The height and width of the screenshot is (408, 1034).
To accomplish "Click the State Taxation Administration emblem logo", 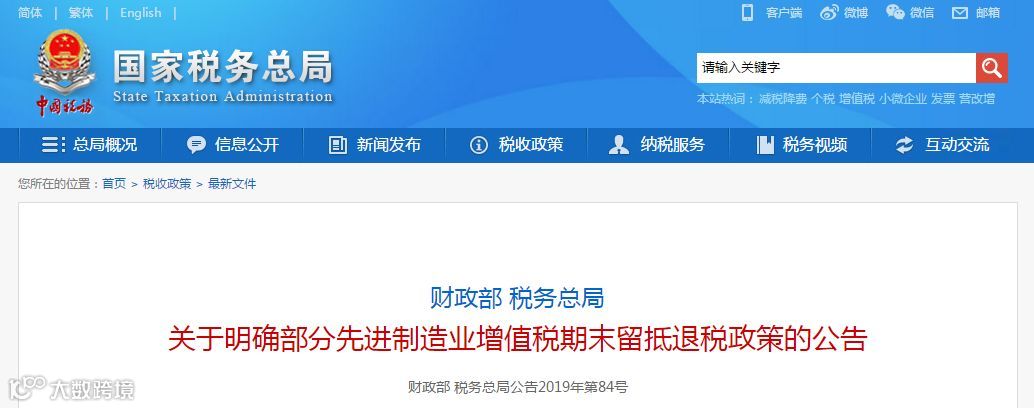I will pos(64,73).
